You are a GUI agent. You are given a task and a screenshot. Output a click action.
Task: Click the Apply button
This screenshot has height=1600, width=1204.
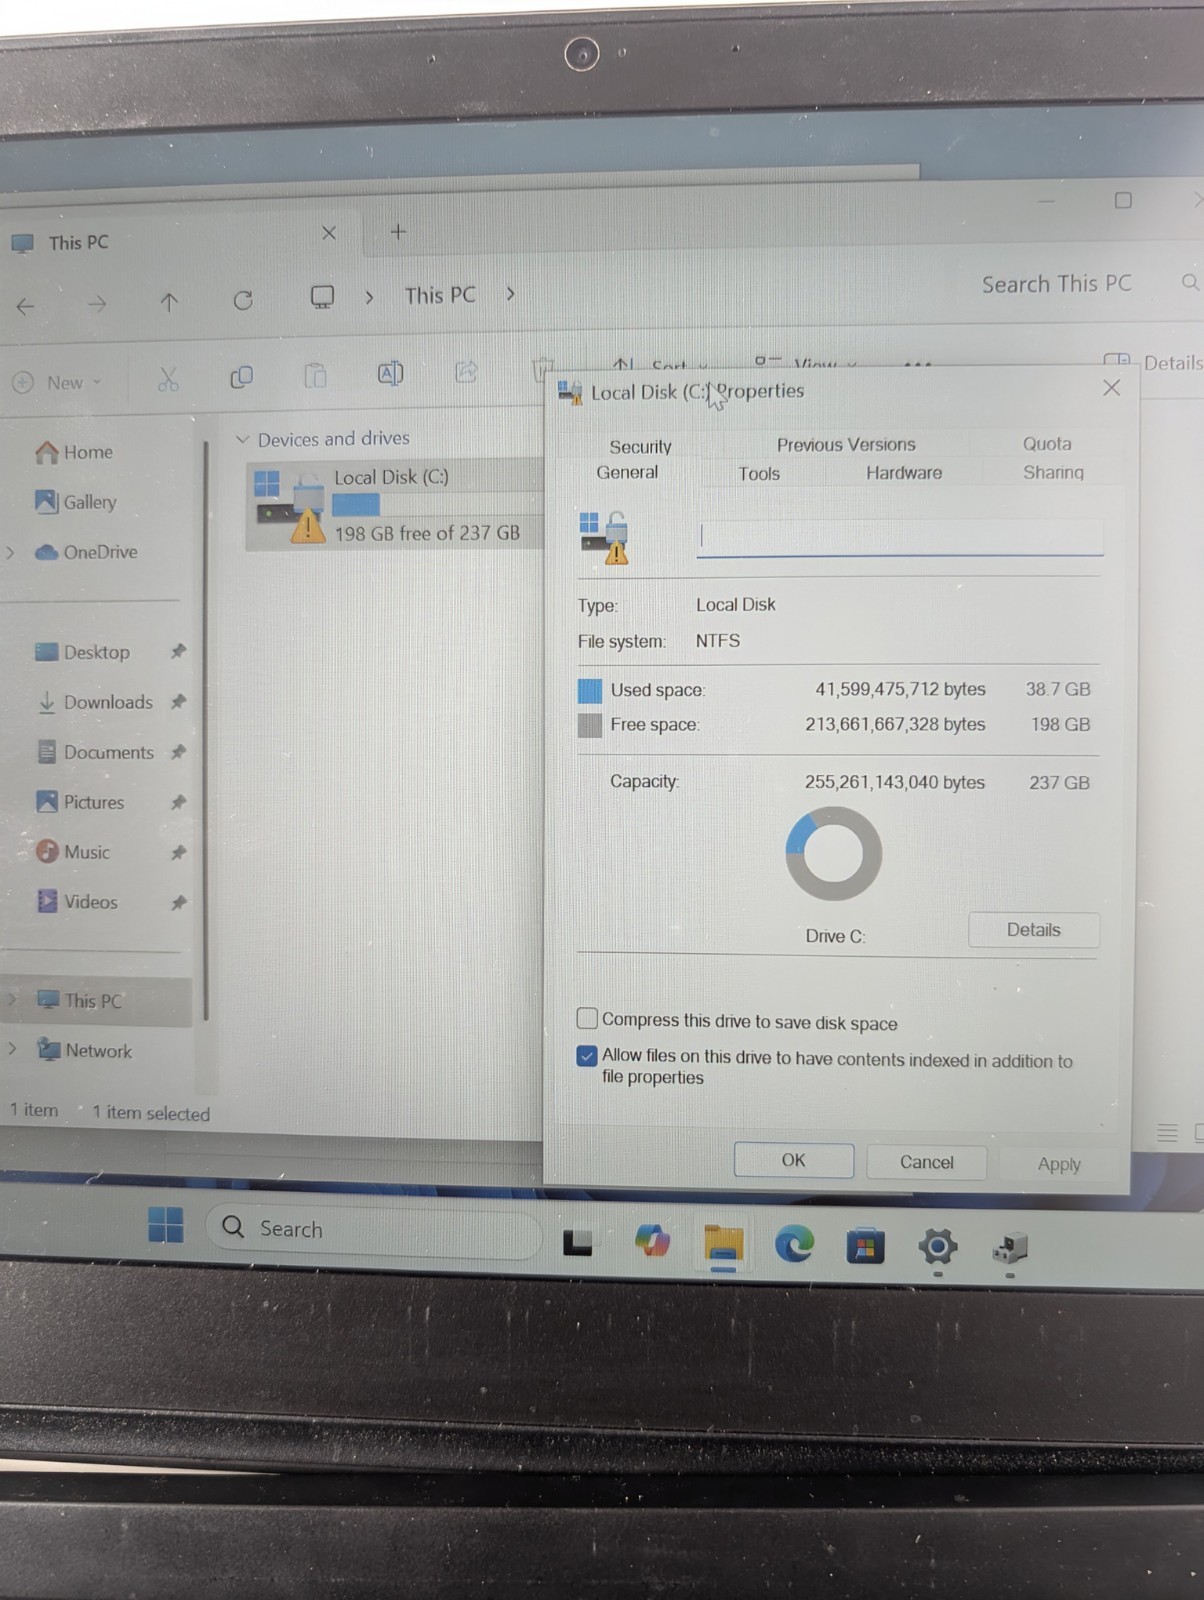click(x=1059, y=1164)
